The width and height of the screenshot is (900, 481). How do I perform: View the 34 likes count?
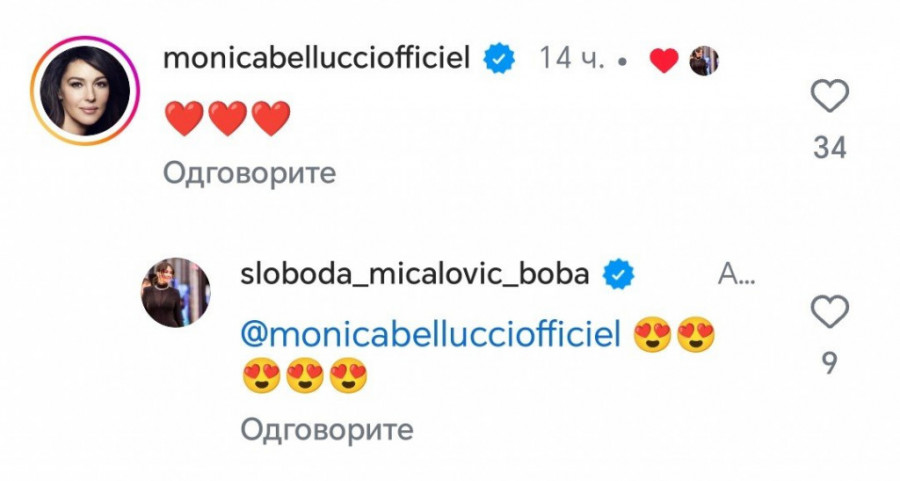point(829,149)
